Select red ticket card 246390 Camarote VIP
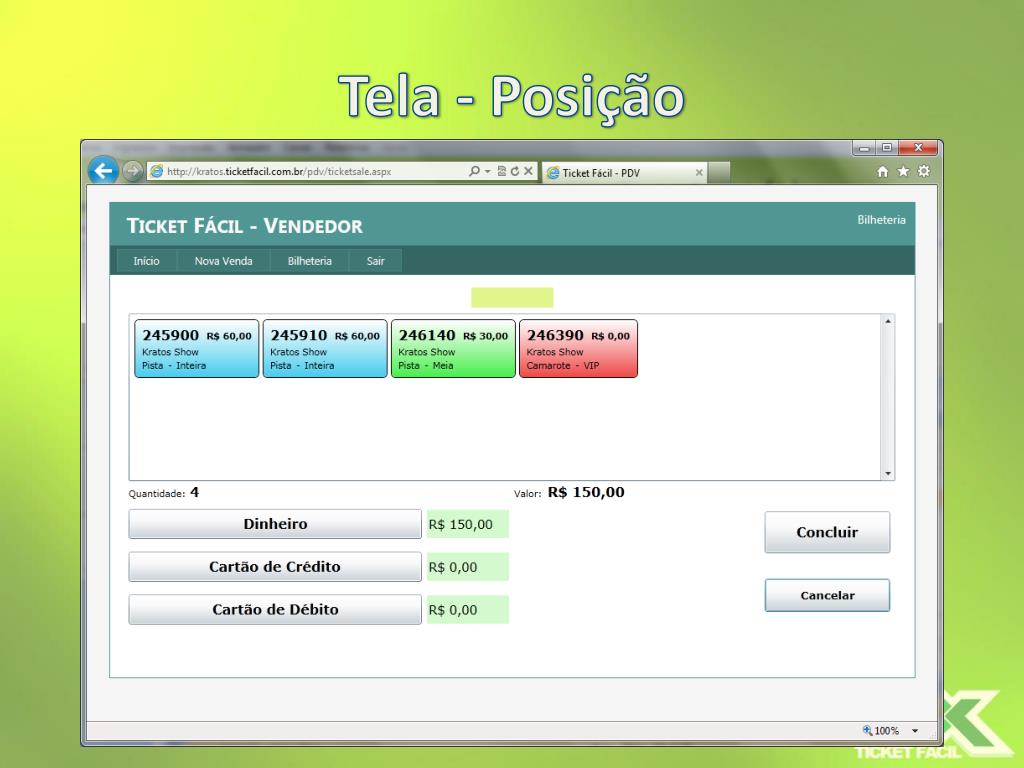This screenshot has width=1024, height=768. coord(578,349)
